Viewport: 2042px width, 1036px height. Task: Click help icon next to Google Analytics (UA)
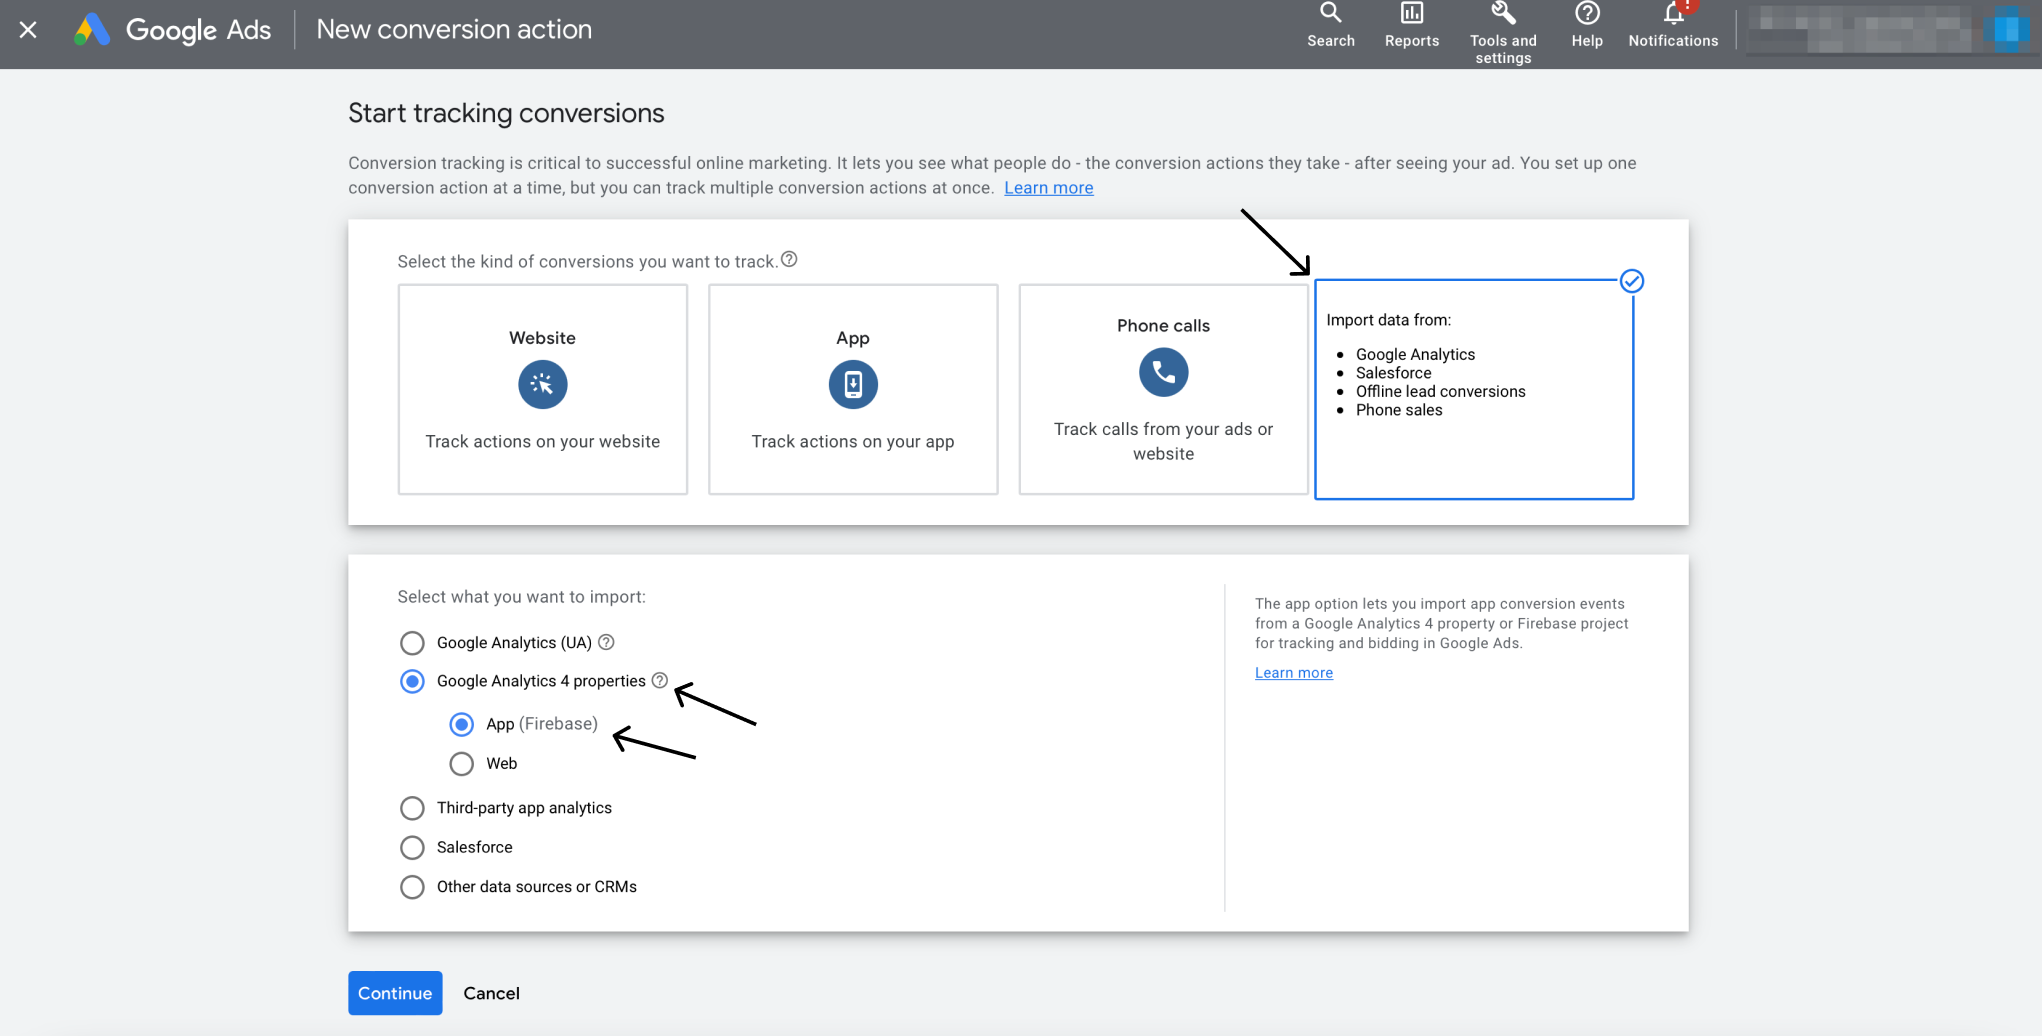click(x=606, y=642)
